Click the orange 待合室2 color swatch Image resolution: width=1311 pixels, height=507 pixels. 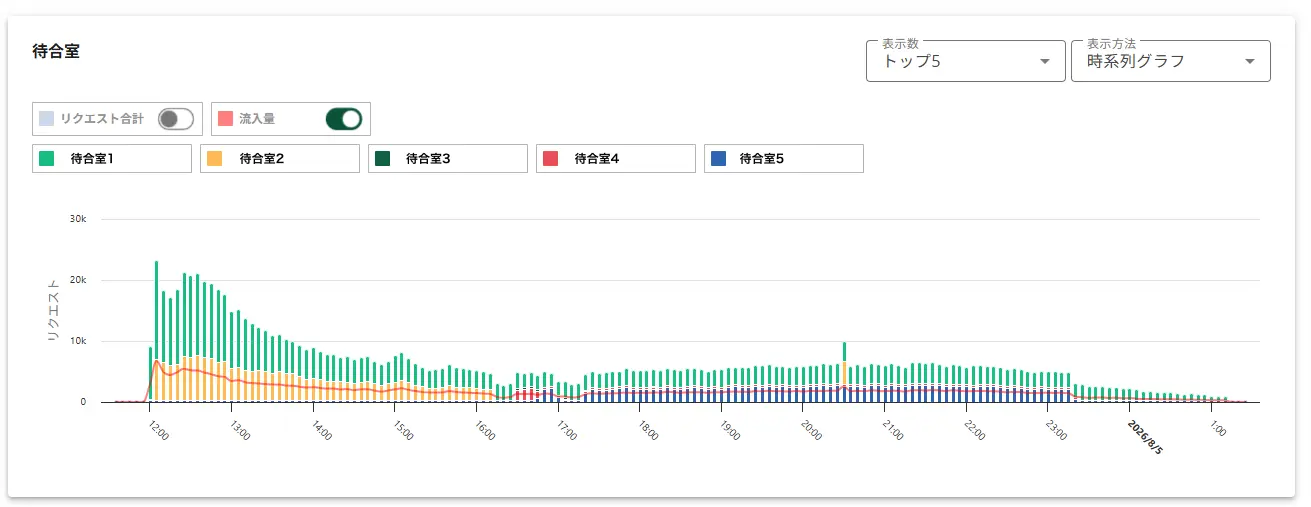click(x=214, y=158)
